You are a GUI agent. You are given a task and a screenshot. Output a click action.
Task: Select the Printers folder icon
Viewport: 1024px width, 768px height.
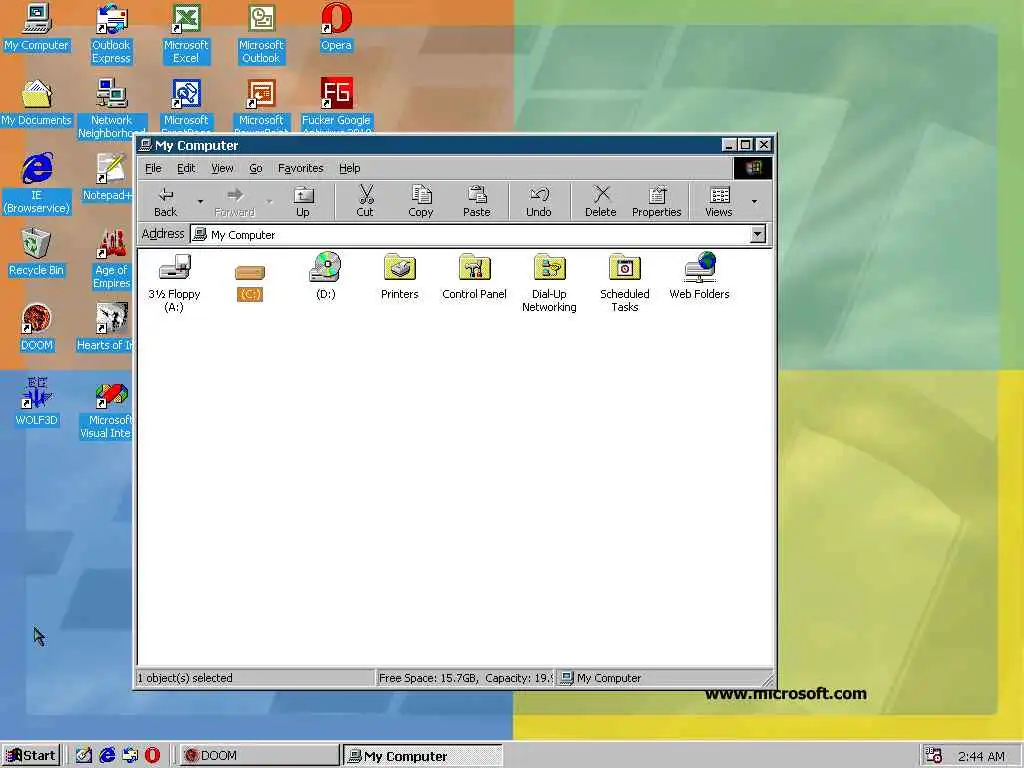coord(400,276)
